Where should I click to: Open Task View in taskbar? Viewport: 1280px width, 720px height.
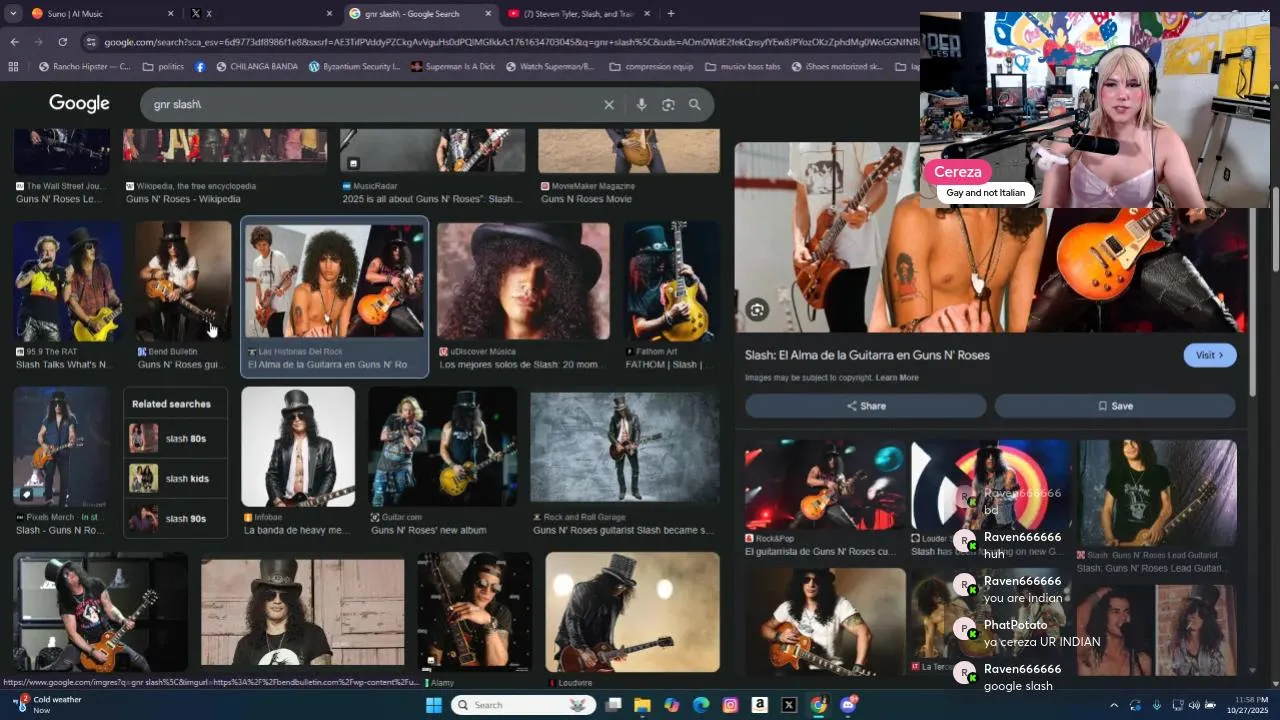613,705
